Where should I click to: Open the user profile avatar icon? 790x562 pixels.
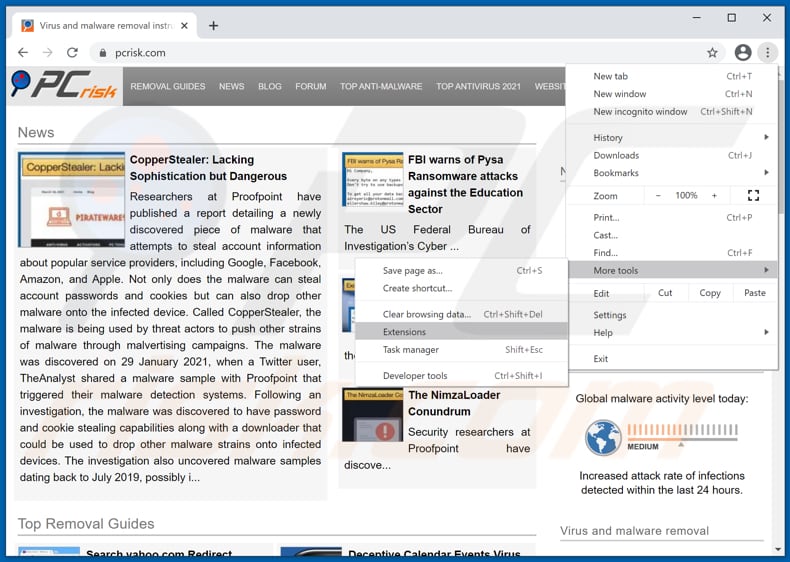pos(742,52)
